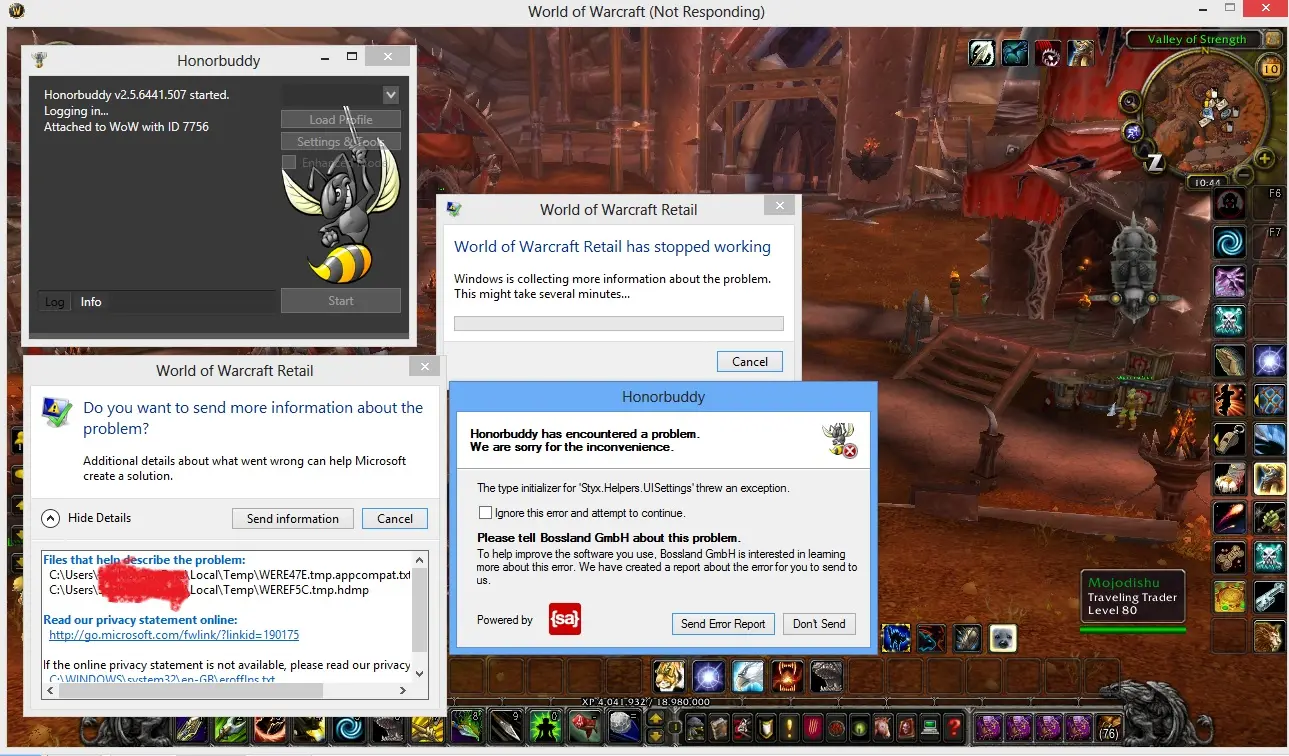Click horizontal scrollbar thumb in details pane
The width and height of the screenshot is (1289, 756).
(x=191, y=691)
